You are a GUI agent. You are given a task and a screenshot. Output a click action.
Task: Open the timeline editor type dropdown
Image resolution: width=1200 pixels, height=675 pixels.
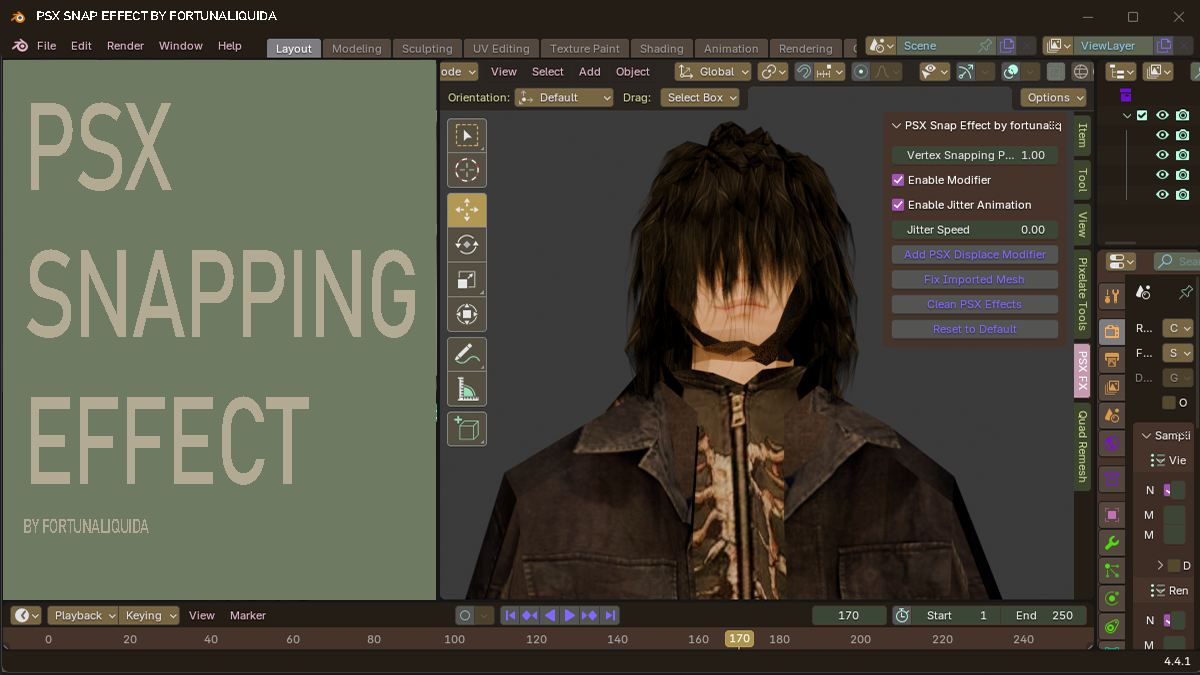[x=26, y=616]
